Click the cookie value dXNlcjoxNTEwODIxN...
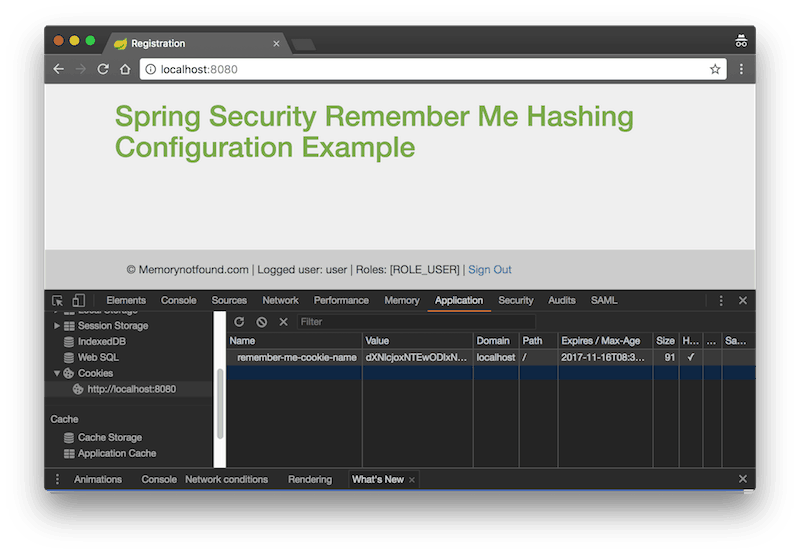800x554 pixels. click(x=416, y=358)
